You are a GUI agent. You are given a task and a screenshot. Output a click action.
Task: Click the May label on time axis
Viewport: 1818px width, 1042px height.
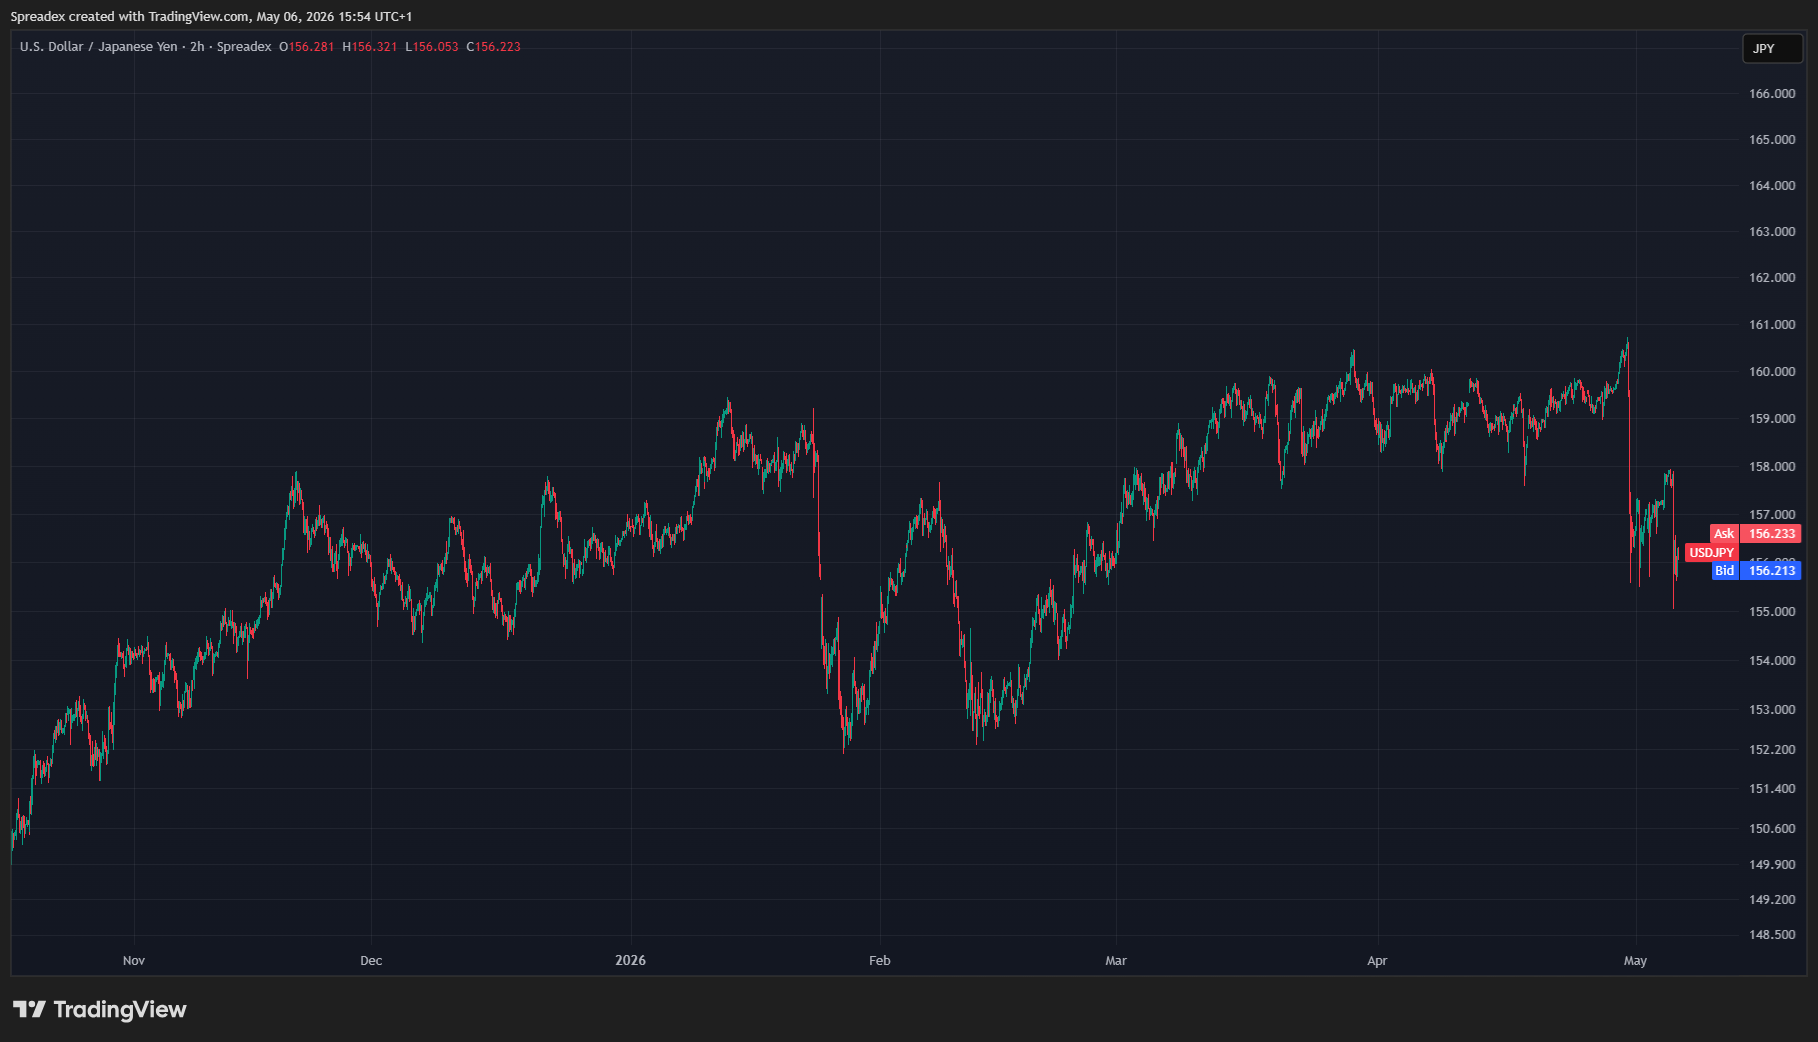point(1635,961)
